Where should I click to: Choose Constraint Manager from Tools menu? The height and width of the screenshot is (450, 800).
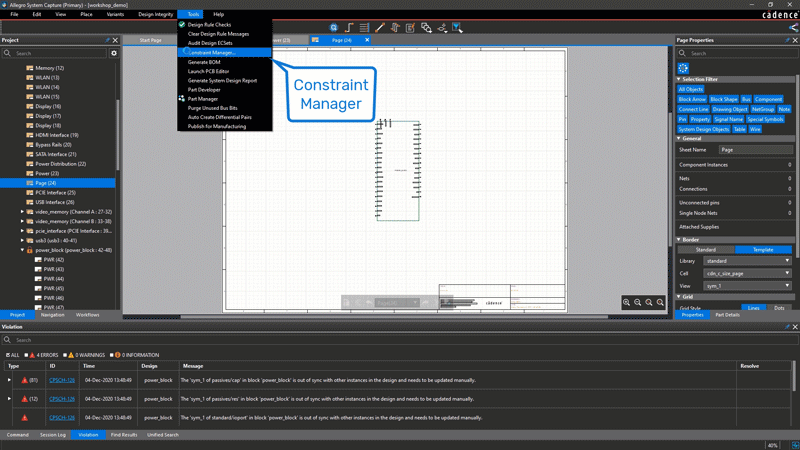click(224, 53)
